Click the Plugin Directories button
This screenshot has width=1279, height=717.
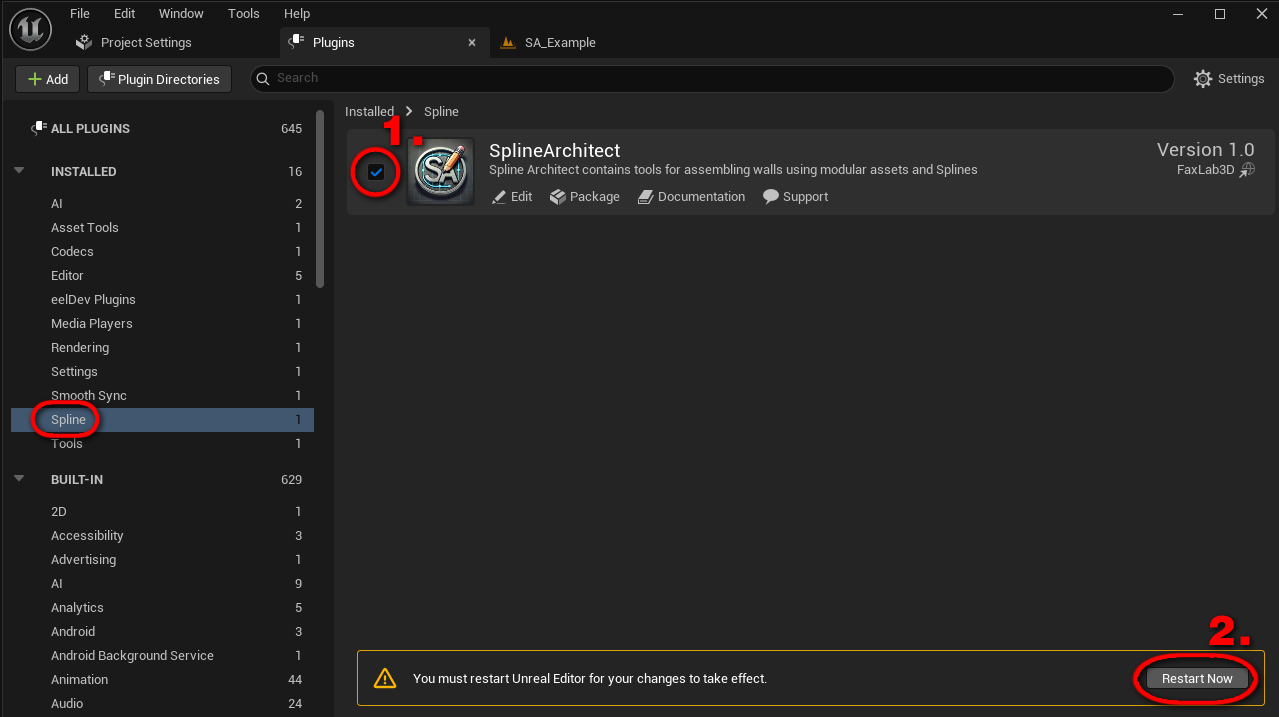pyautogui.click(x=160, y=79)
